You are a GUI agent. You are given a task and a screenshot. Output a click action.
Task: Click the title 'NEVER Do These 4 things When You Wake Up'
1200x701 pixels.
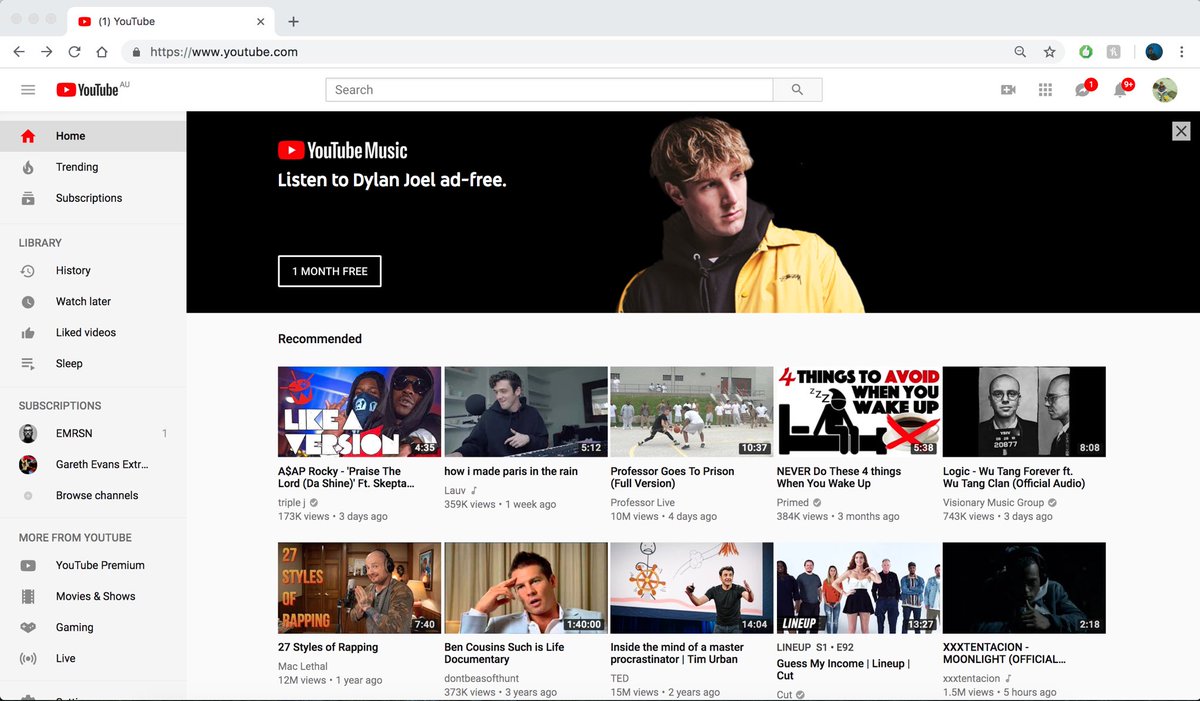point(839,477)
